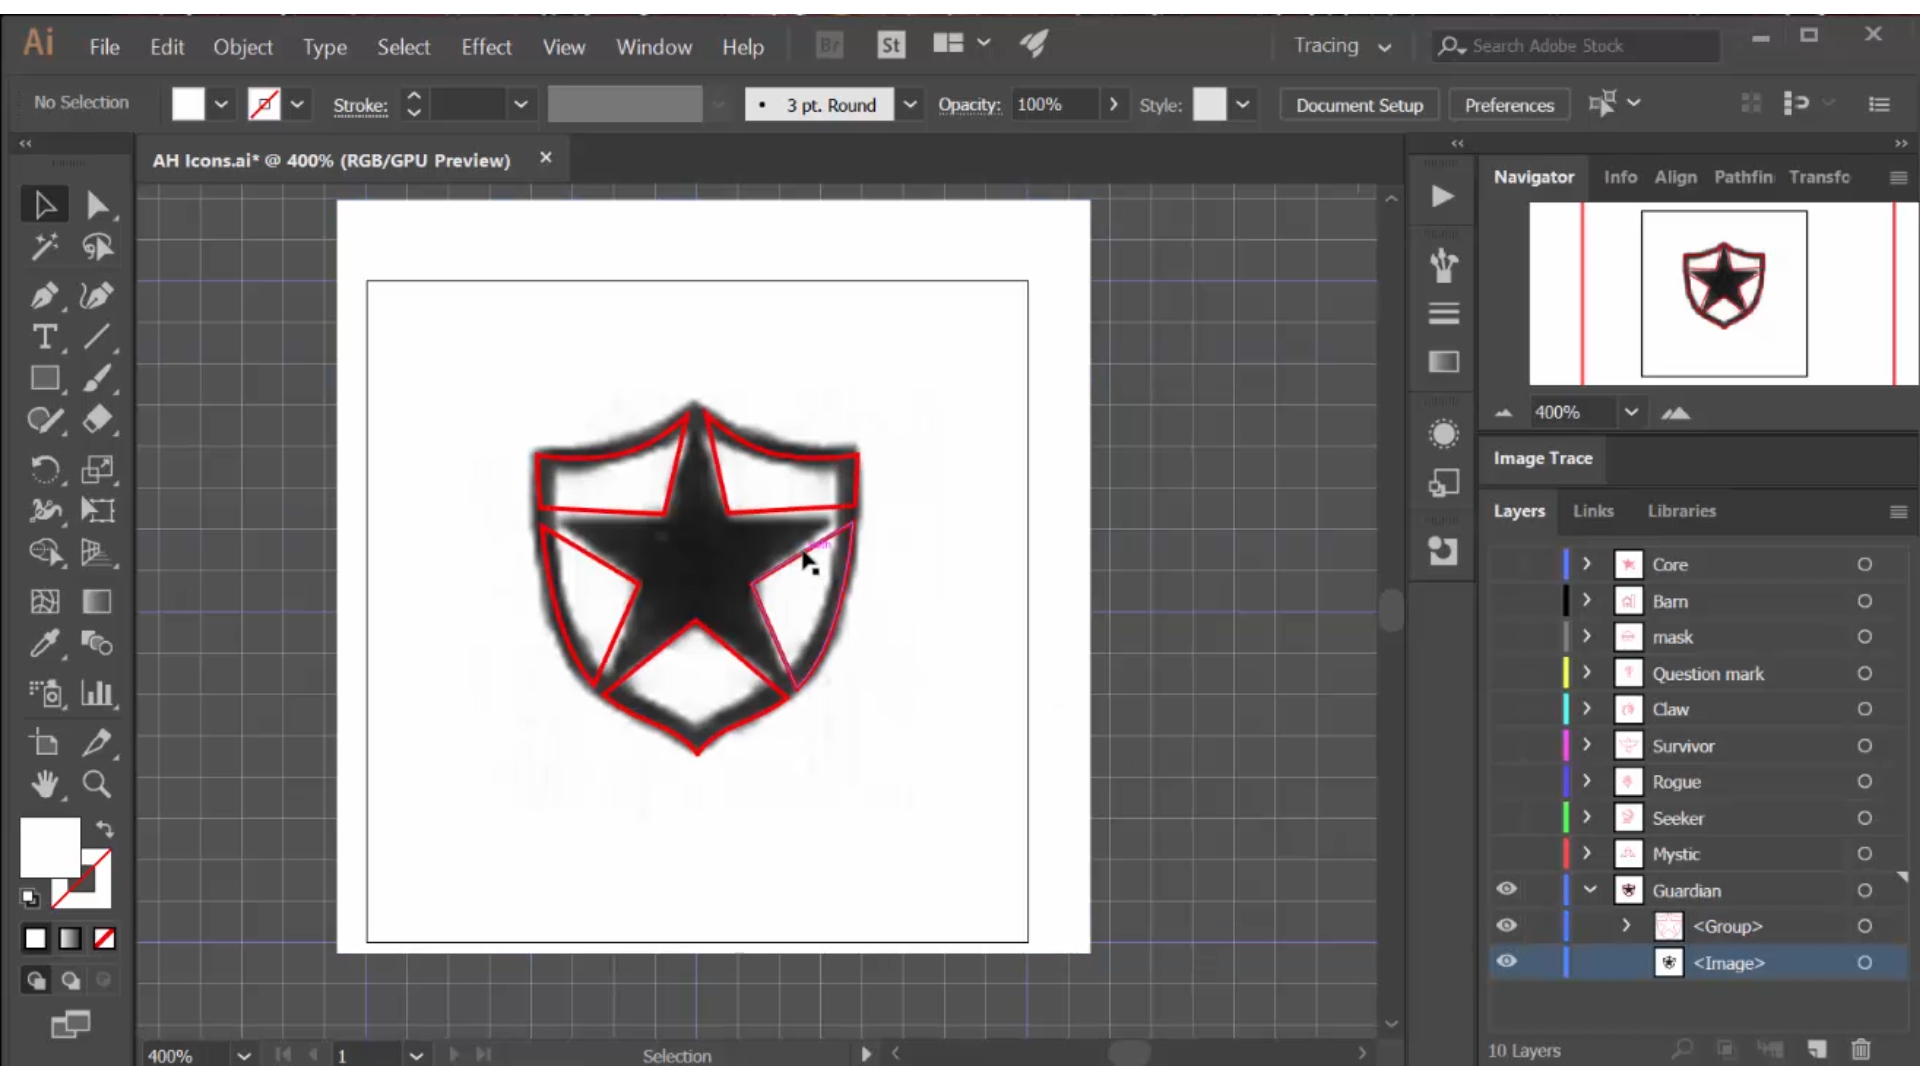The height and width of the screenshot is (1080, 1920).
Task: Hide the Group inside Guardian
Action: [x=1508, y=925]
